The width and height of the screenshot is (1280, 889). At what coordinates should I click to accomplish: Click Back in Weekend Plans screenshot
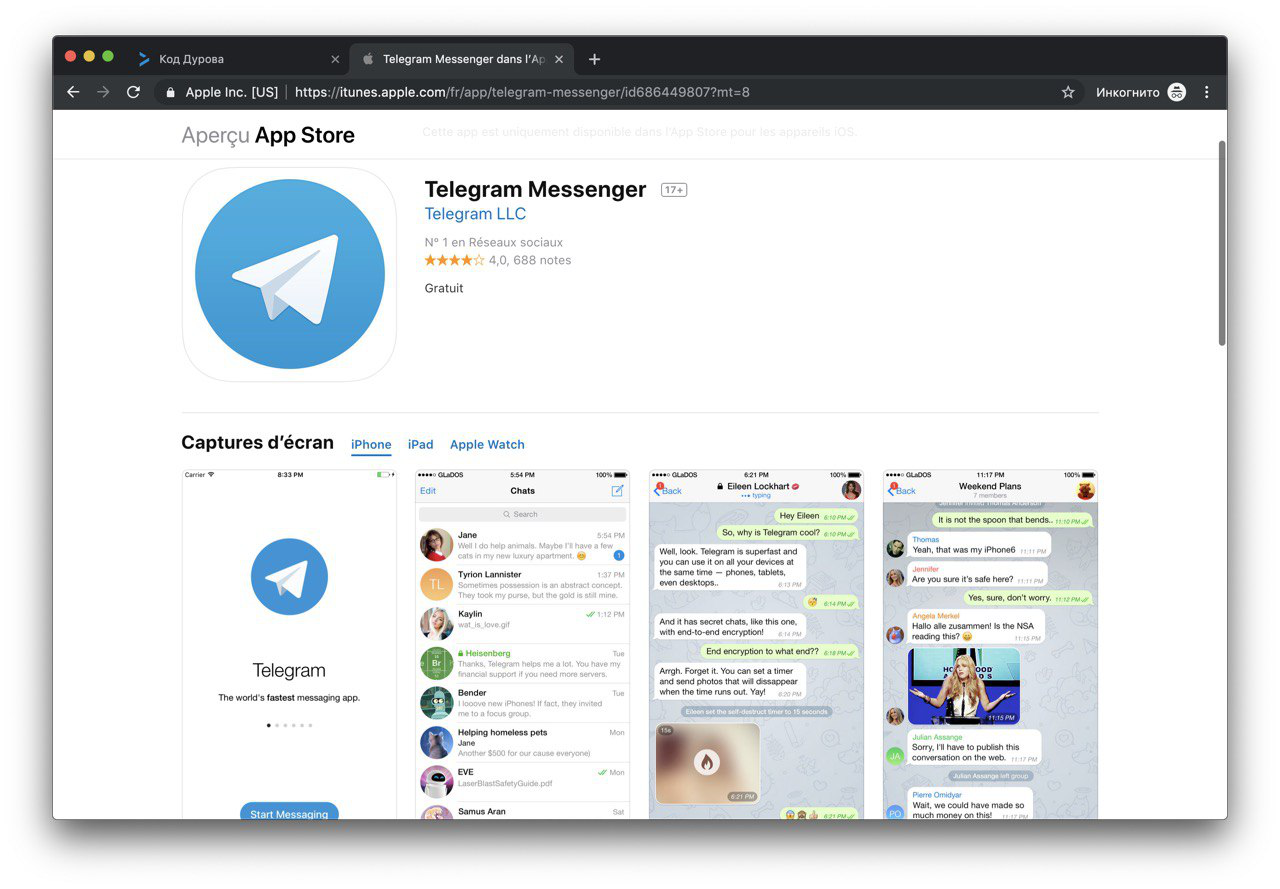tap(902, 490)
